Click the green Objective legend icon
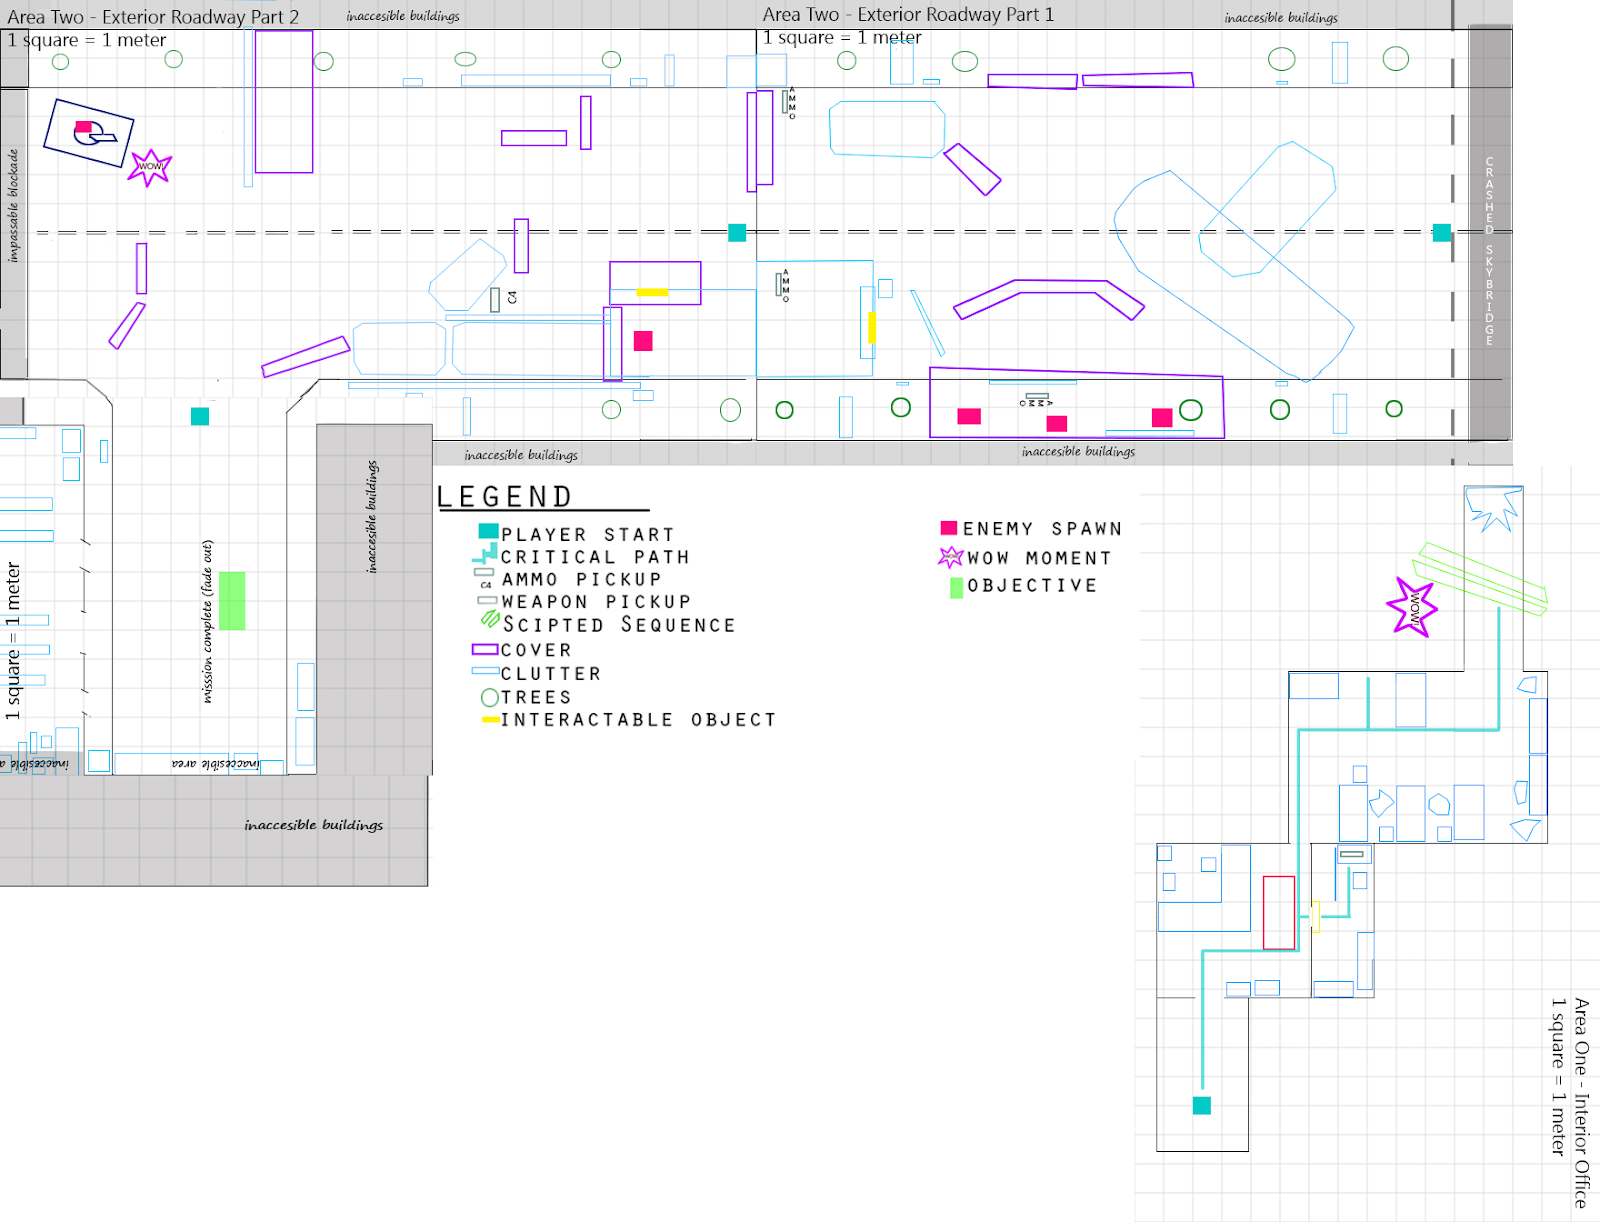This screenshot has width=1600, height=1222. pyautogui.click(x=957, y=587)
